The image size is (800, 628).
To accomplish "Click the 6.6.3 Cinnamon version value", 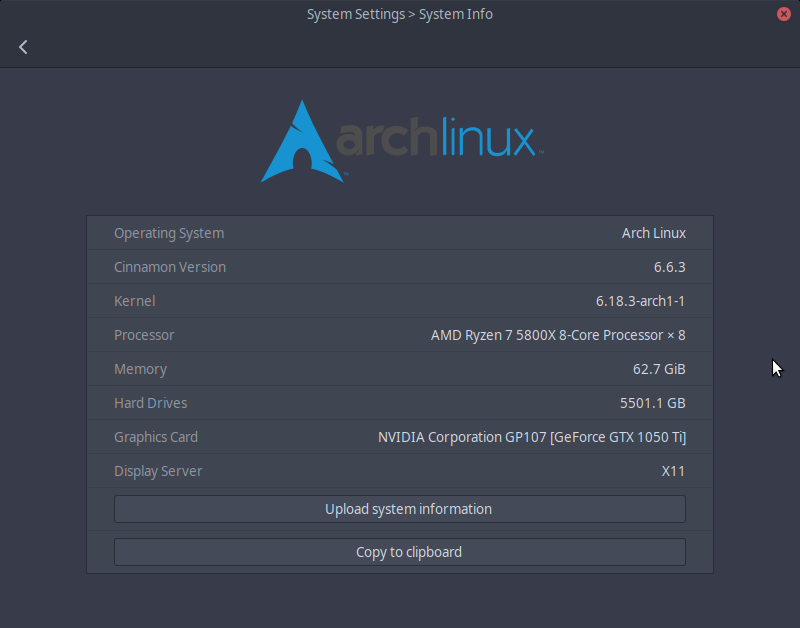I will 669,267.
